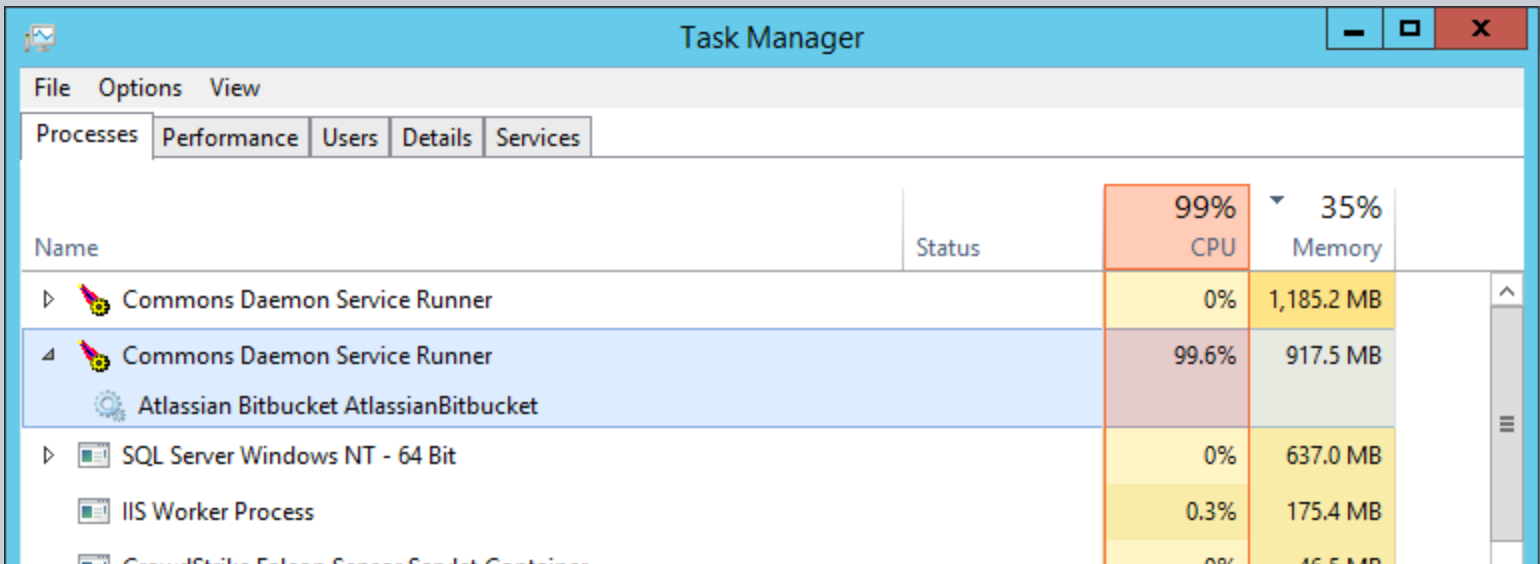Sort processes by the CPU column header
1540x564 pixels.
click(1177, 227)
